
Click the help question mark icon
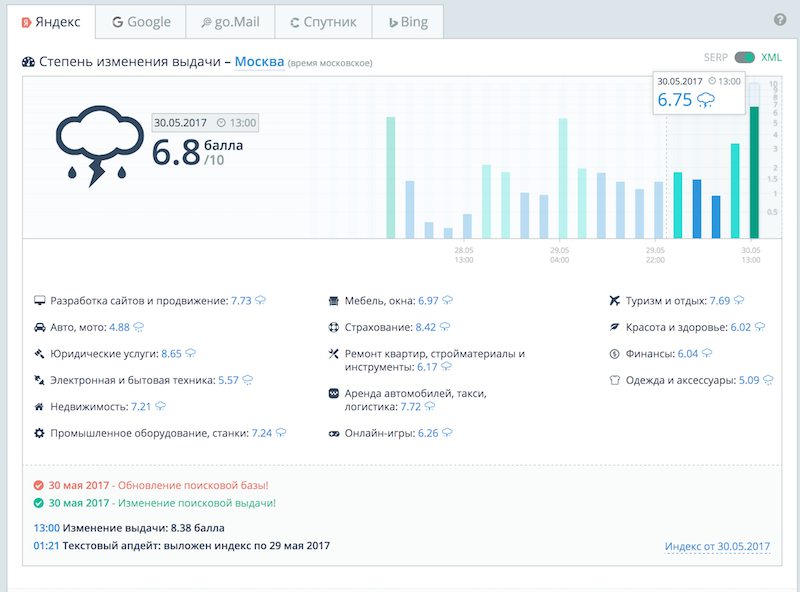(x=780, y=20)
